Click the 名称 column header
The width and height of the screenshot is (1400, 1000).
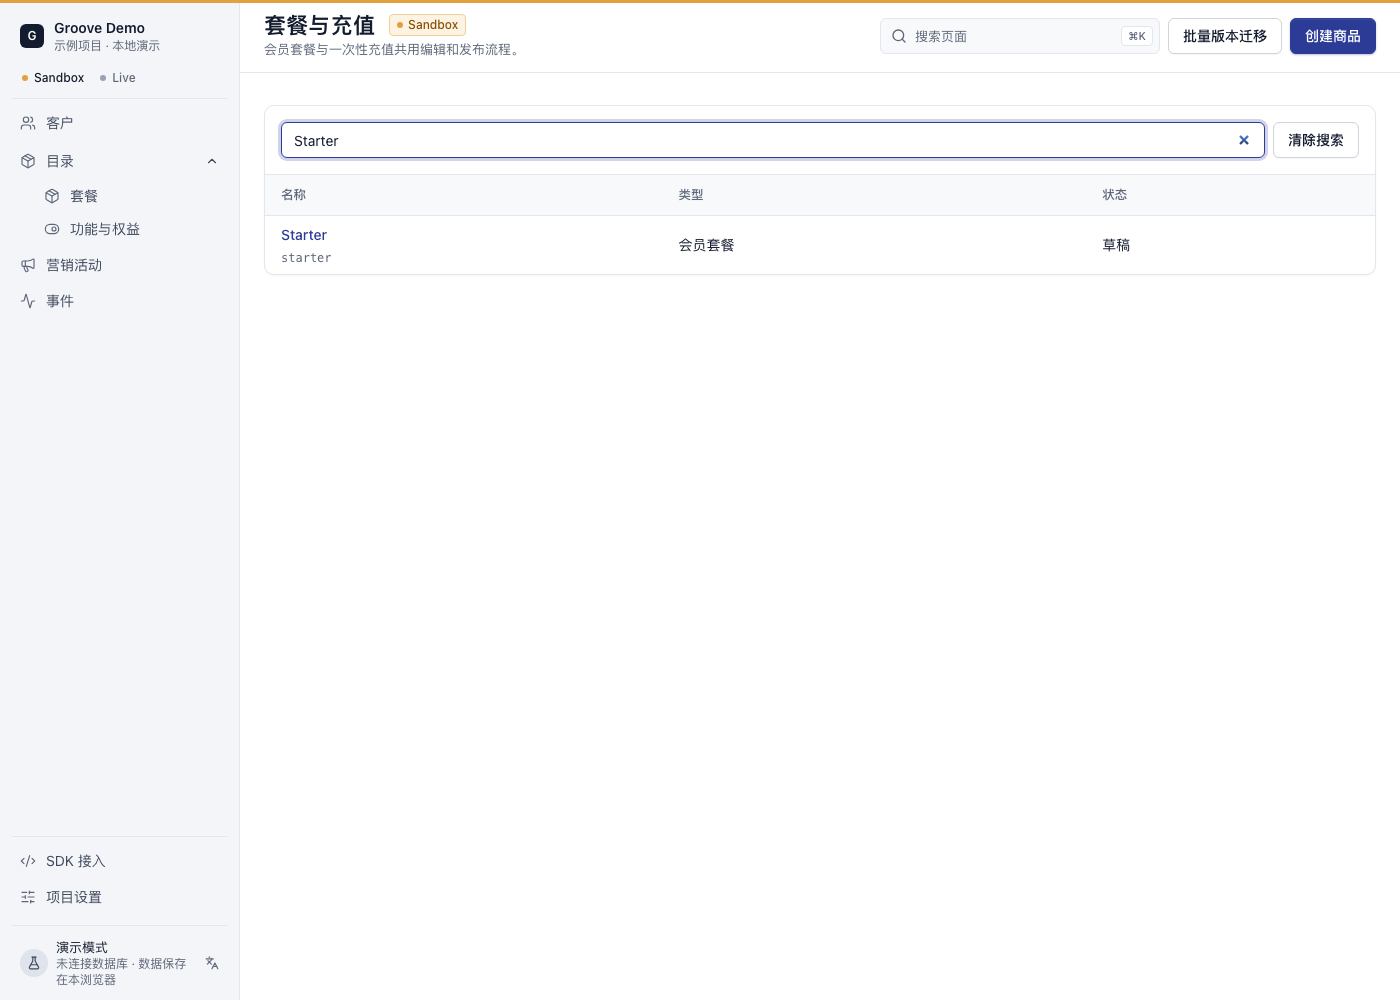[294, 195]
